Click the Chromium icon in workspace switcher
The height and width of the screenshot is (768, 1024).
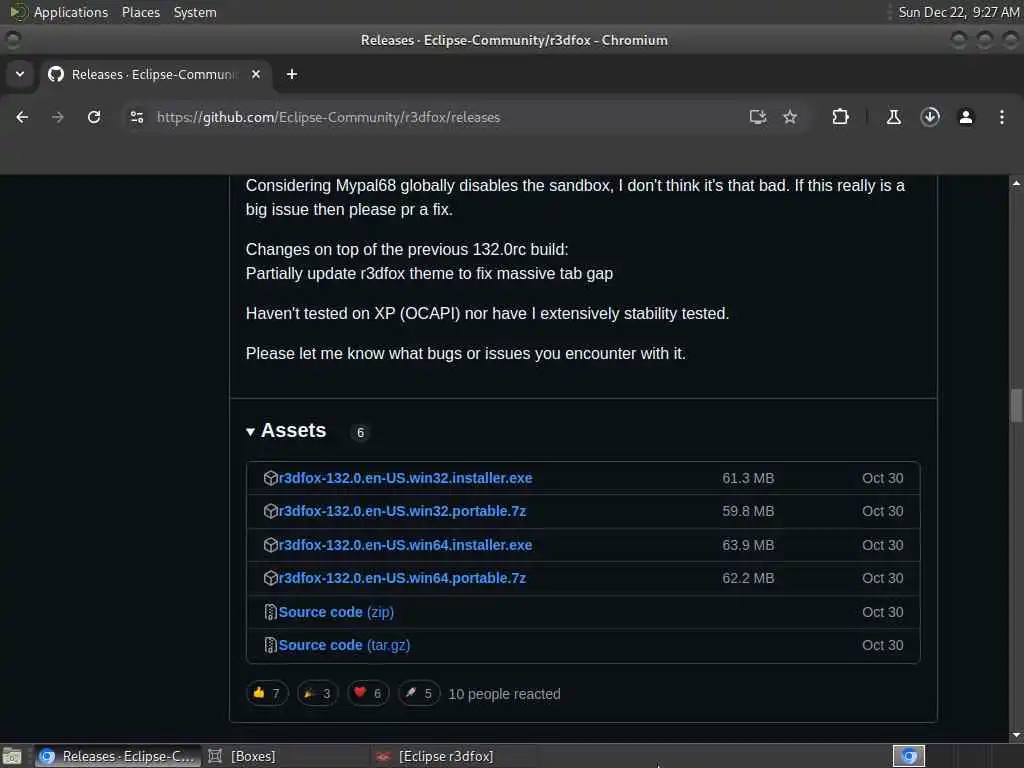(909, 756)
